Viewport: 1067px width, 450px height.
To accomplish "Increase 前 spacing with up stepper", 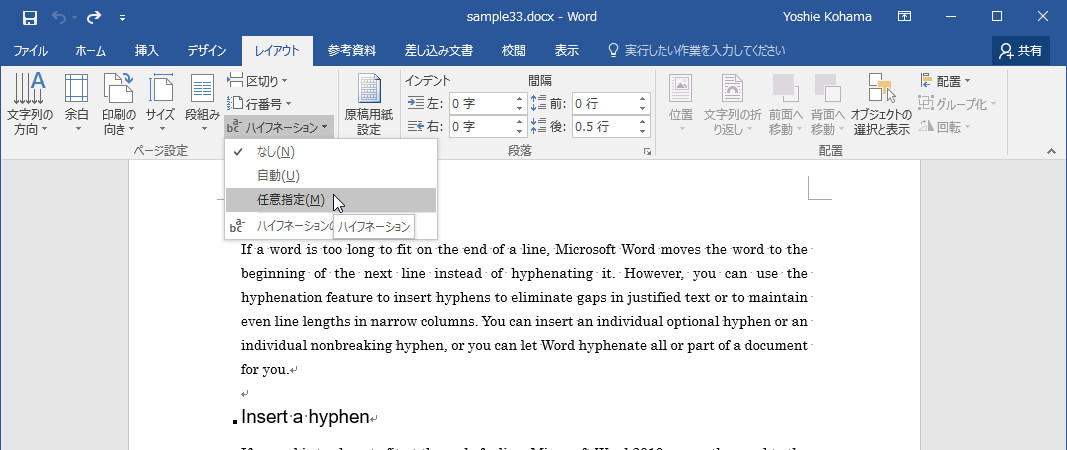I will point(642,99).
